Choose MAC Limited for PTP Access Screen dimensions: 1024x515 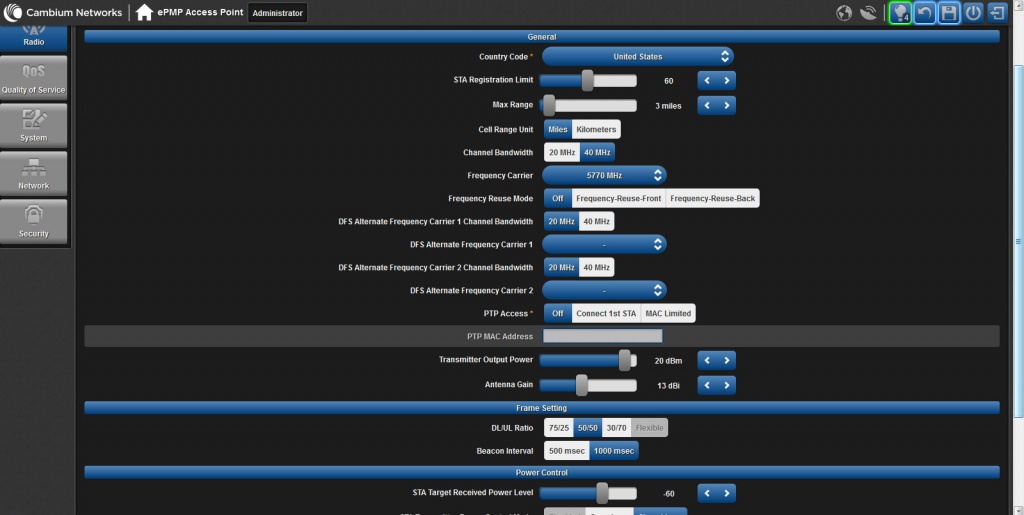coord(669,313)
